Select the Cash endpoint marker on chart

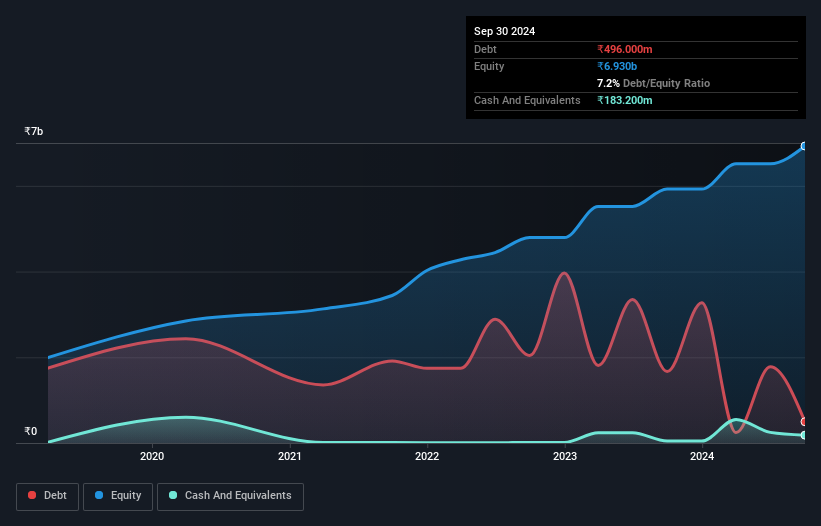(804, 435)
